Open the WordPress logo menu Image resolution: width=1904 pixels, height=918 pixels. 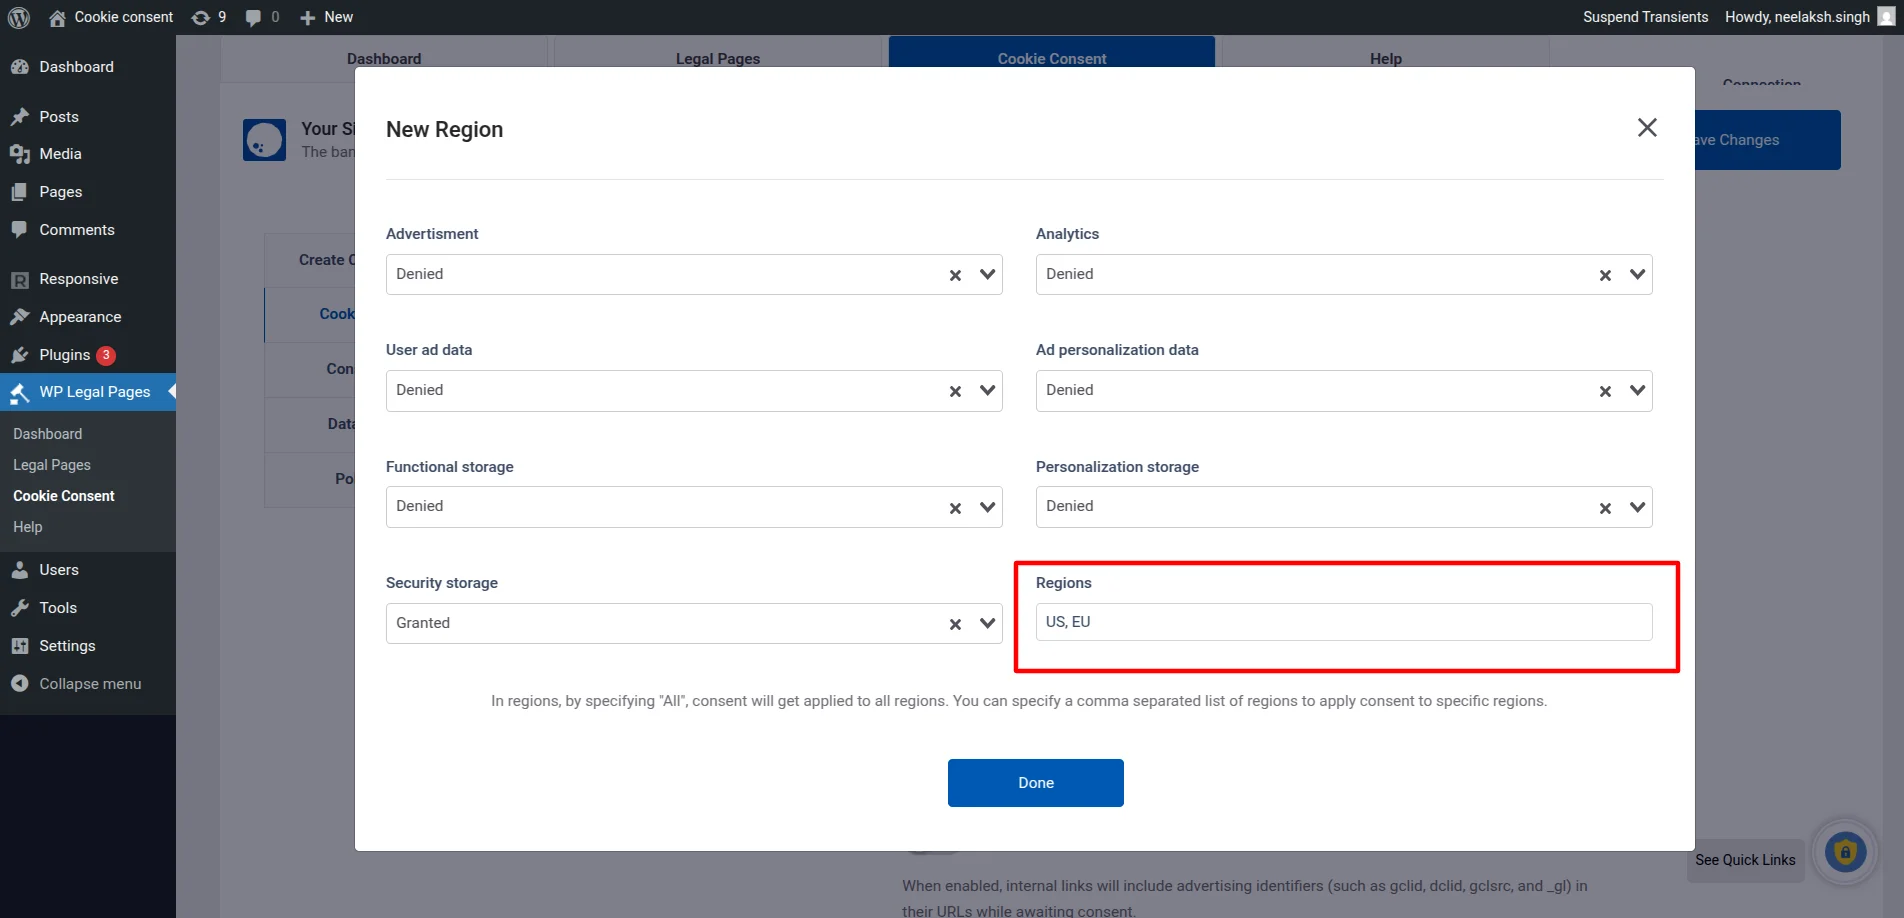[18, 17]
